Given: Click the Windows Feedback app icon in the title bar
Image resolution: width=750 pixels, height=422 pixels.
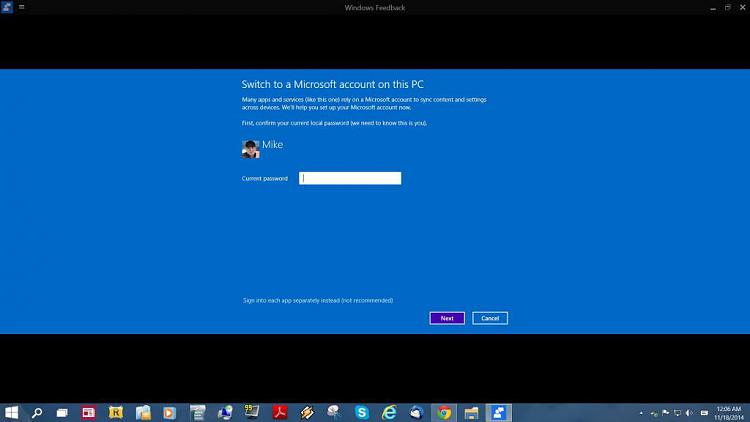Looking at the screenshot, I should pos(7,7).
